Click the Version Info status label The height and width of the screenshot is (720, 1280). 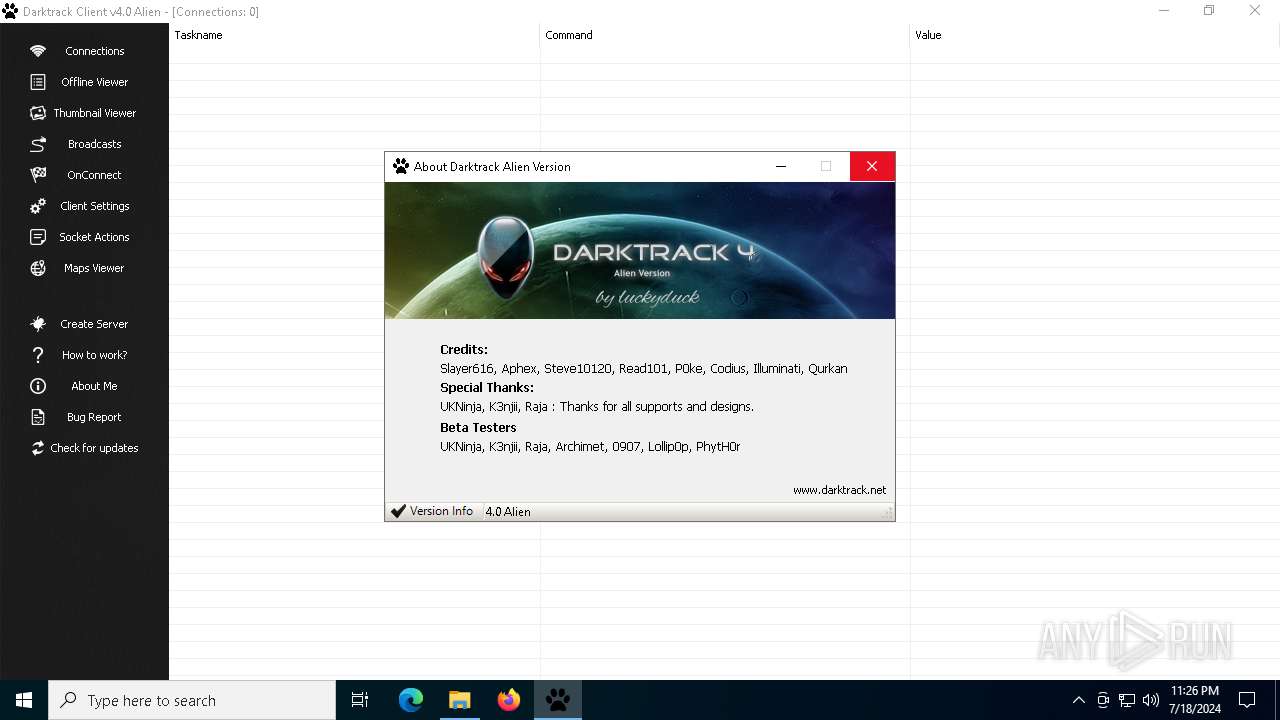[x=441, y=511]
